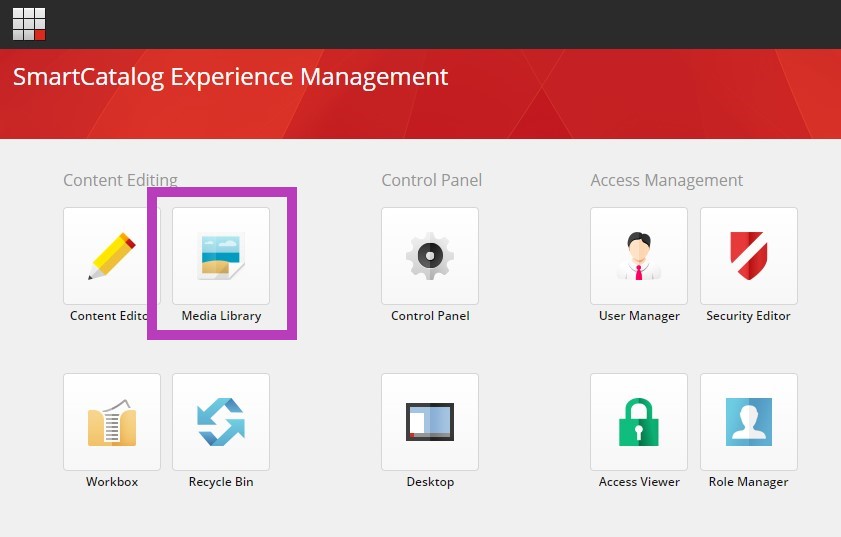Click the Desktop text label

click(430, 481)
